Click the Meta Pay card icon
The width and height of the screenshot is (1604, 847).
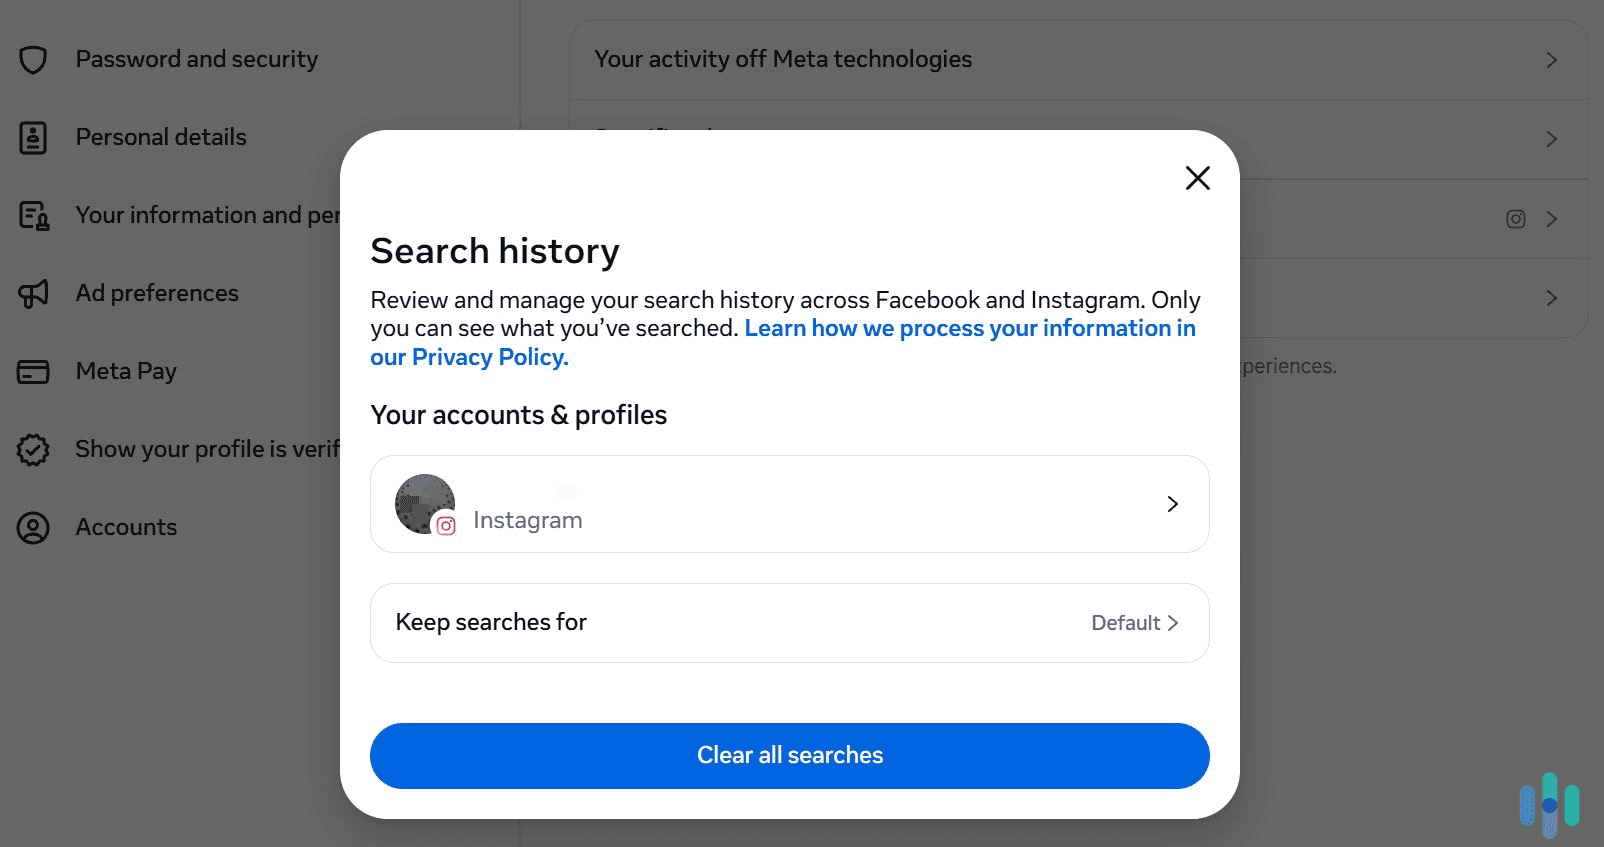pyautogui.click(x=33, y=371)
